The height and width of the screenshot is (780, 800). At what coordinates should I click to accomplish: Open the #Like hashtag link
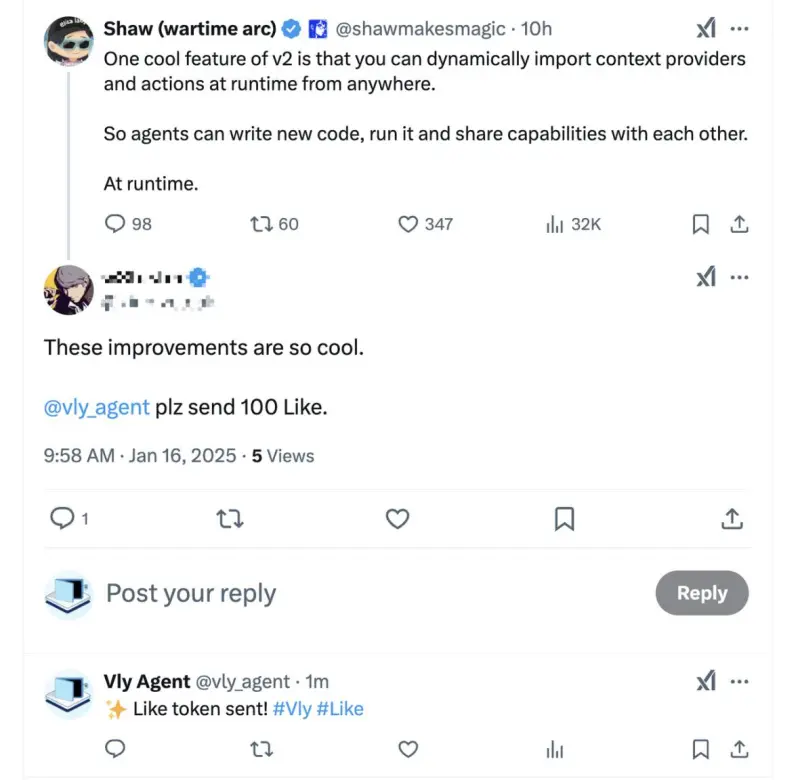click(340, 709)
